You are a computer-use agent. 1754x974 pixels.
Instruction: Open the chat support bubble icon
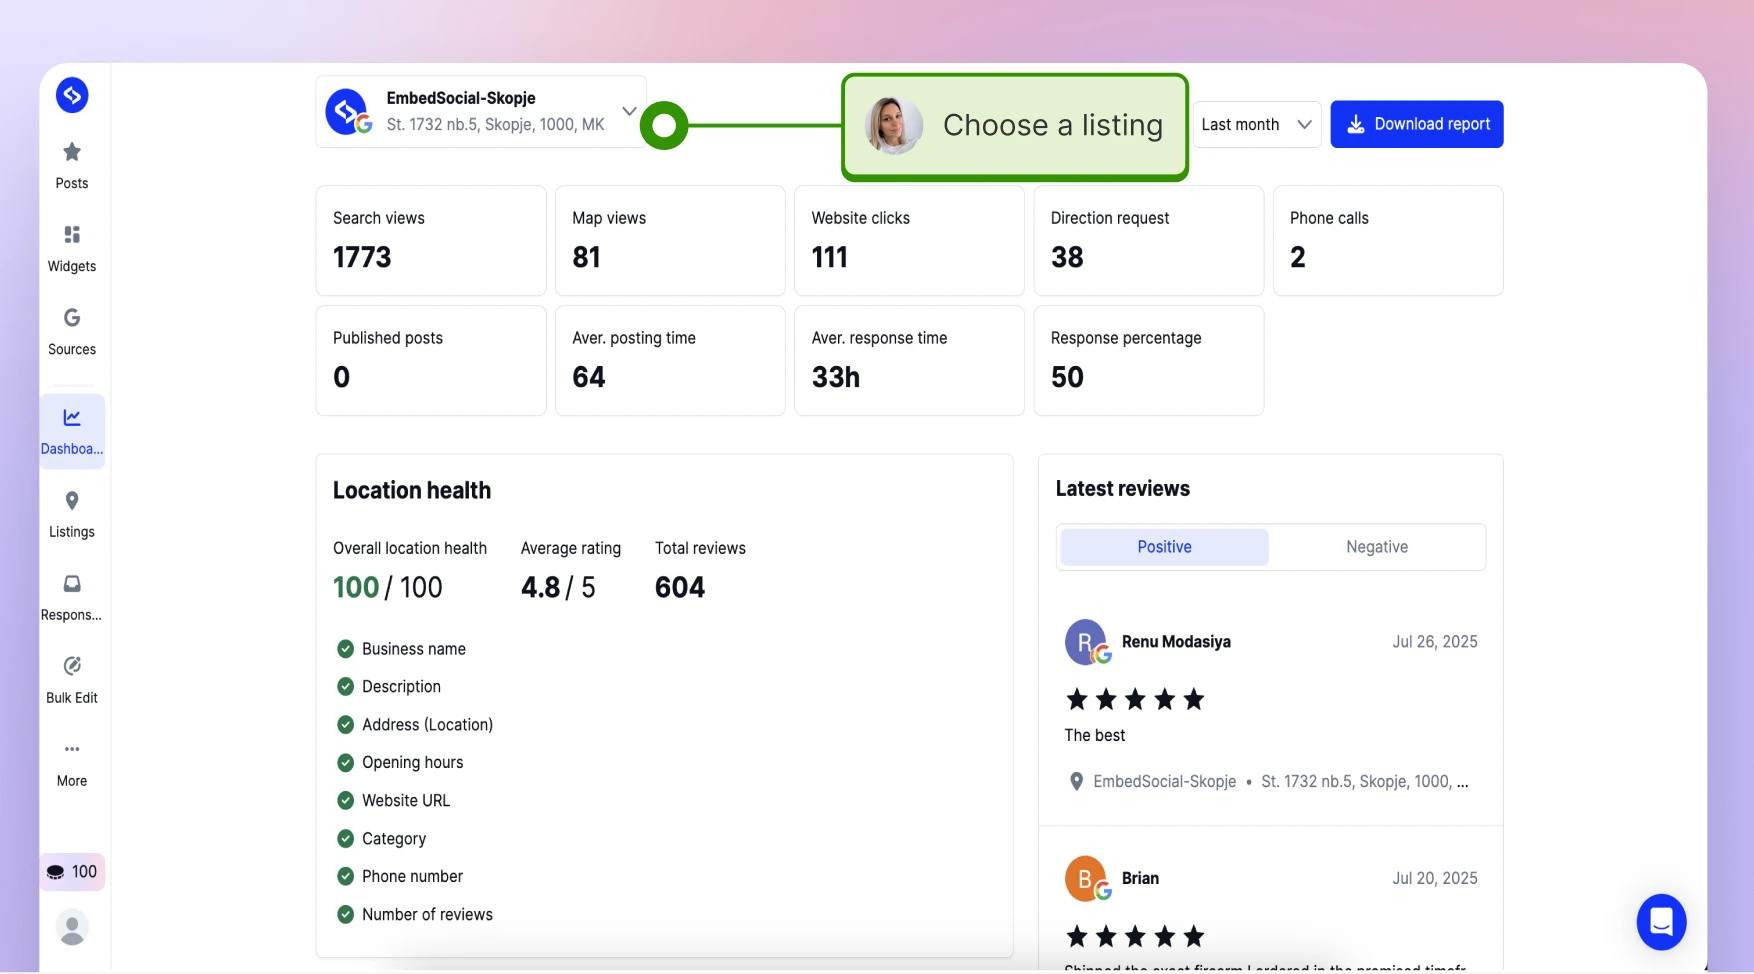1661,921
